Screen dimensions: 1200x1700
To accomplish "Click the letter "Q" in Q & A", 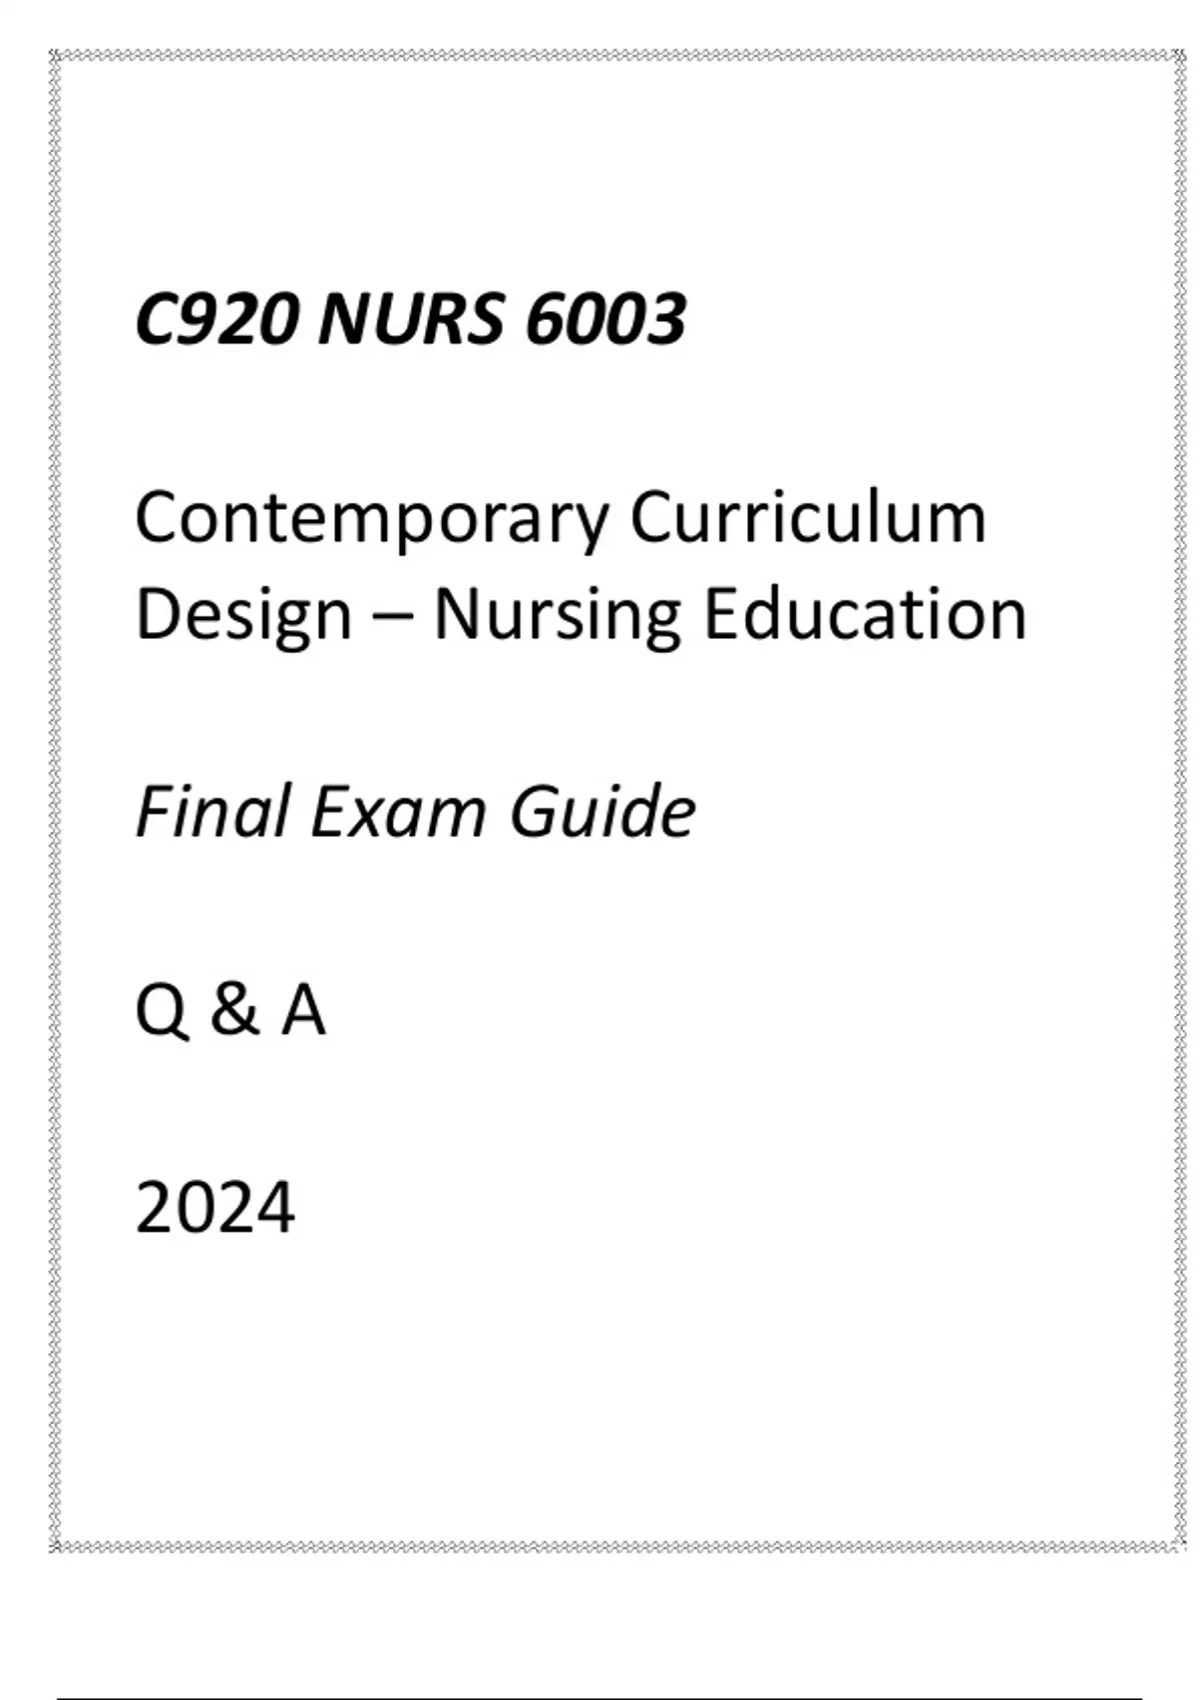I will [x=161, y=1011].
